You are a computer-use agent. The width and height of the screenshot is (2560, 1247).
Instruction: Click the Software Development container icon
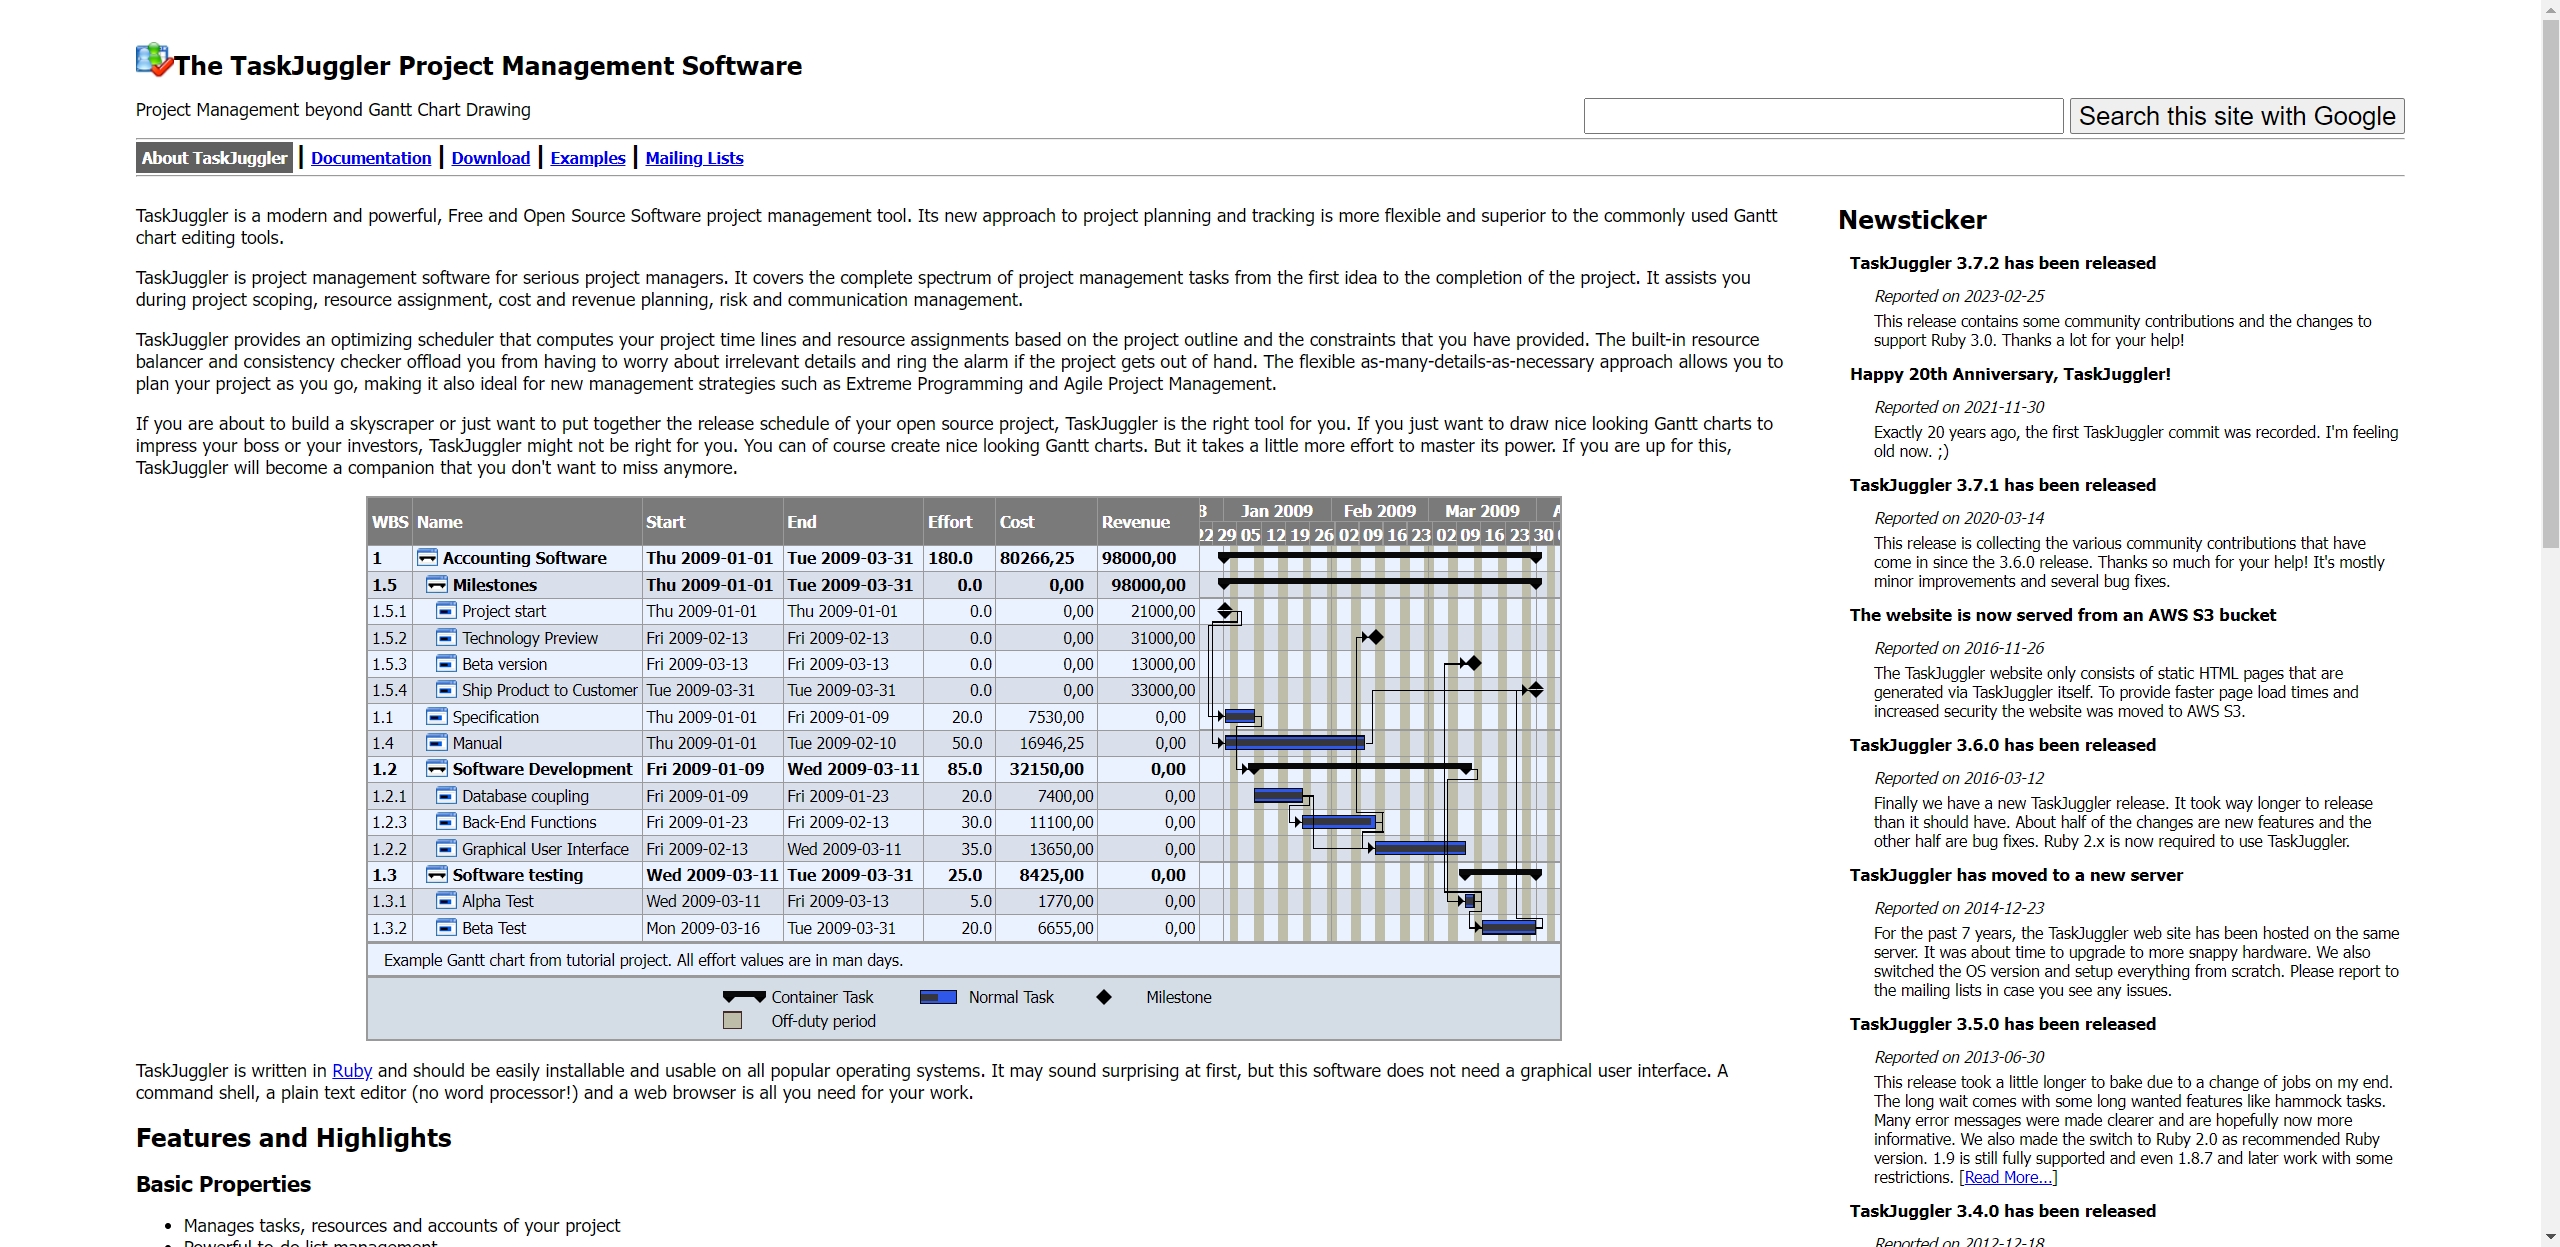pos(436,769)
